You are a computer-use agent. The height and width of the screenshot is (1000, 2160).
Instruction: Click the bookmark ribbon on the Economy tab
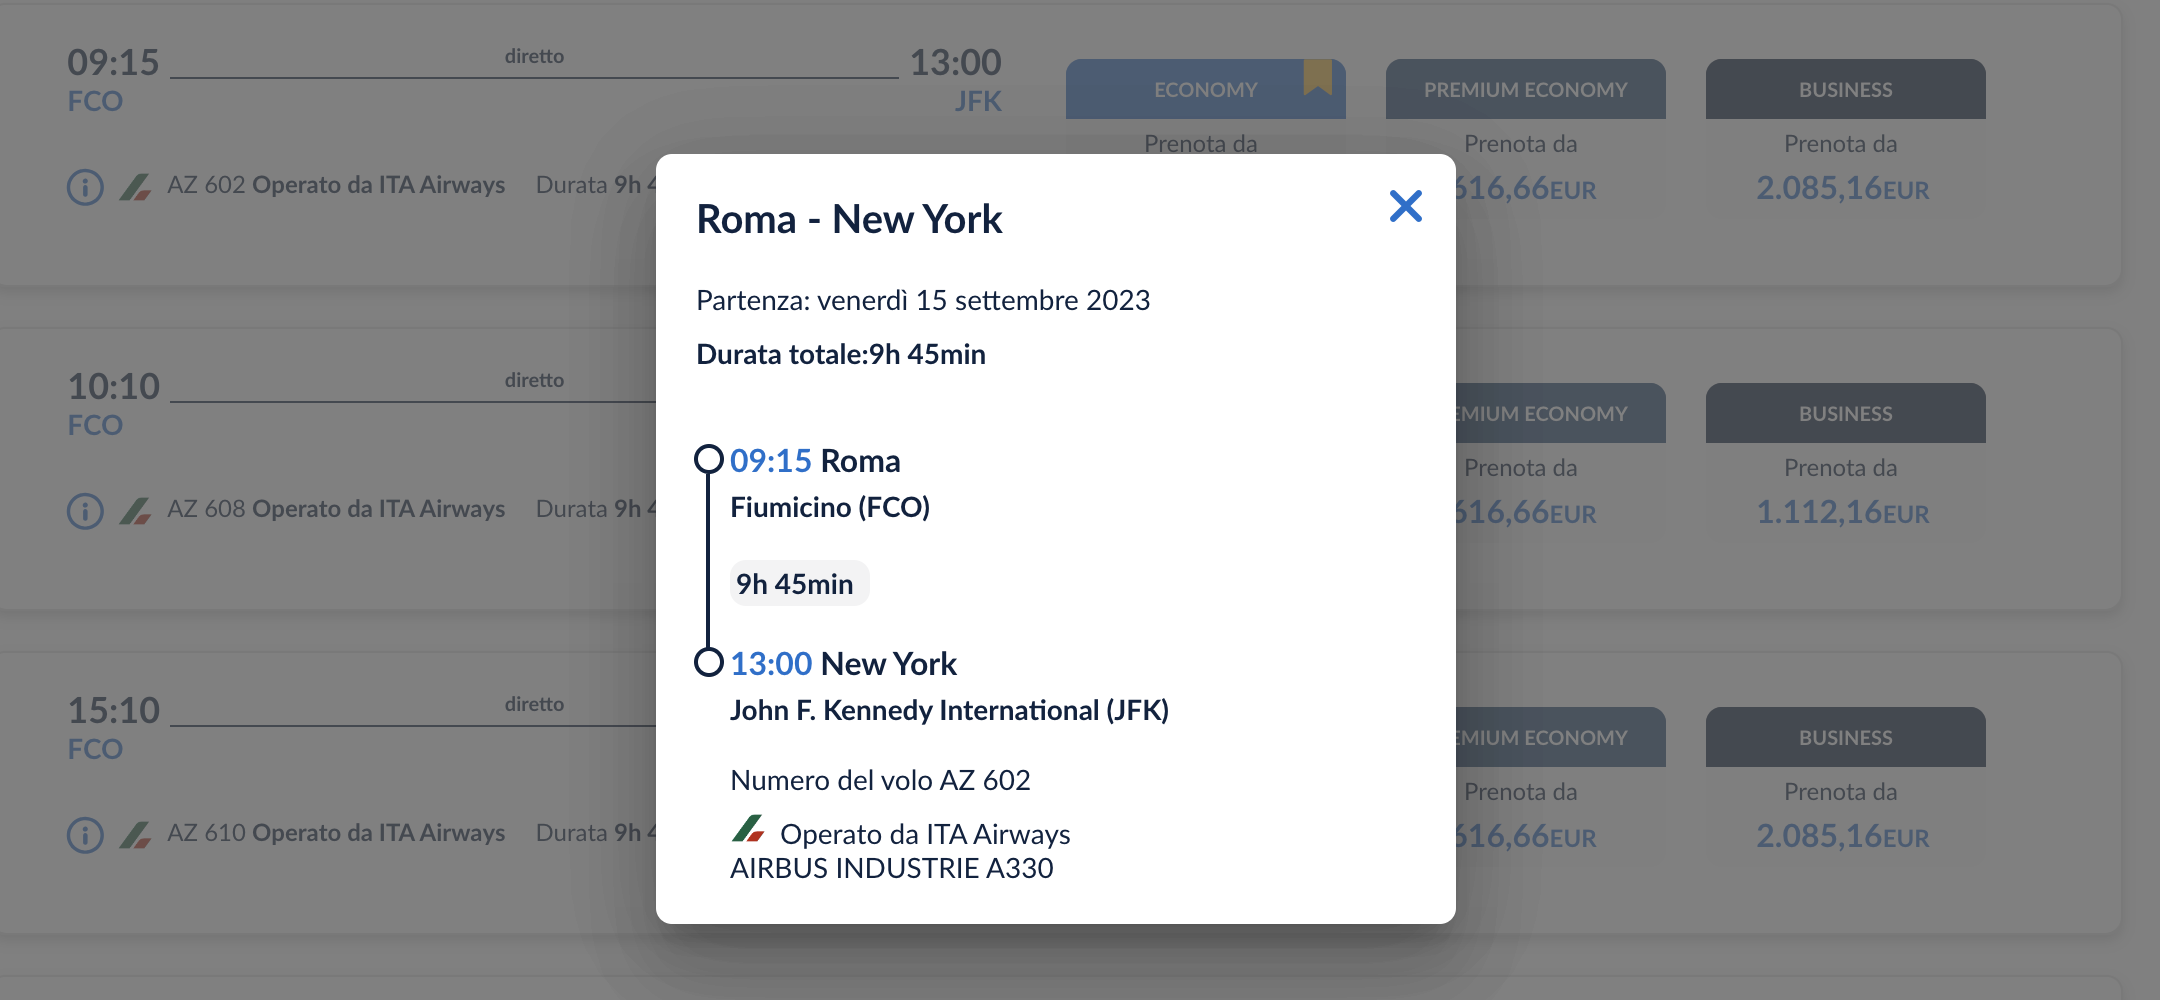(1318, 77)
